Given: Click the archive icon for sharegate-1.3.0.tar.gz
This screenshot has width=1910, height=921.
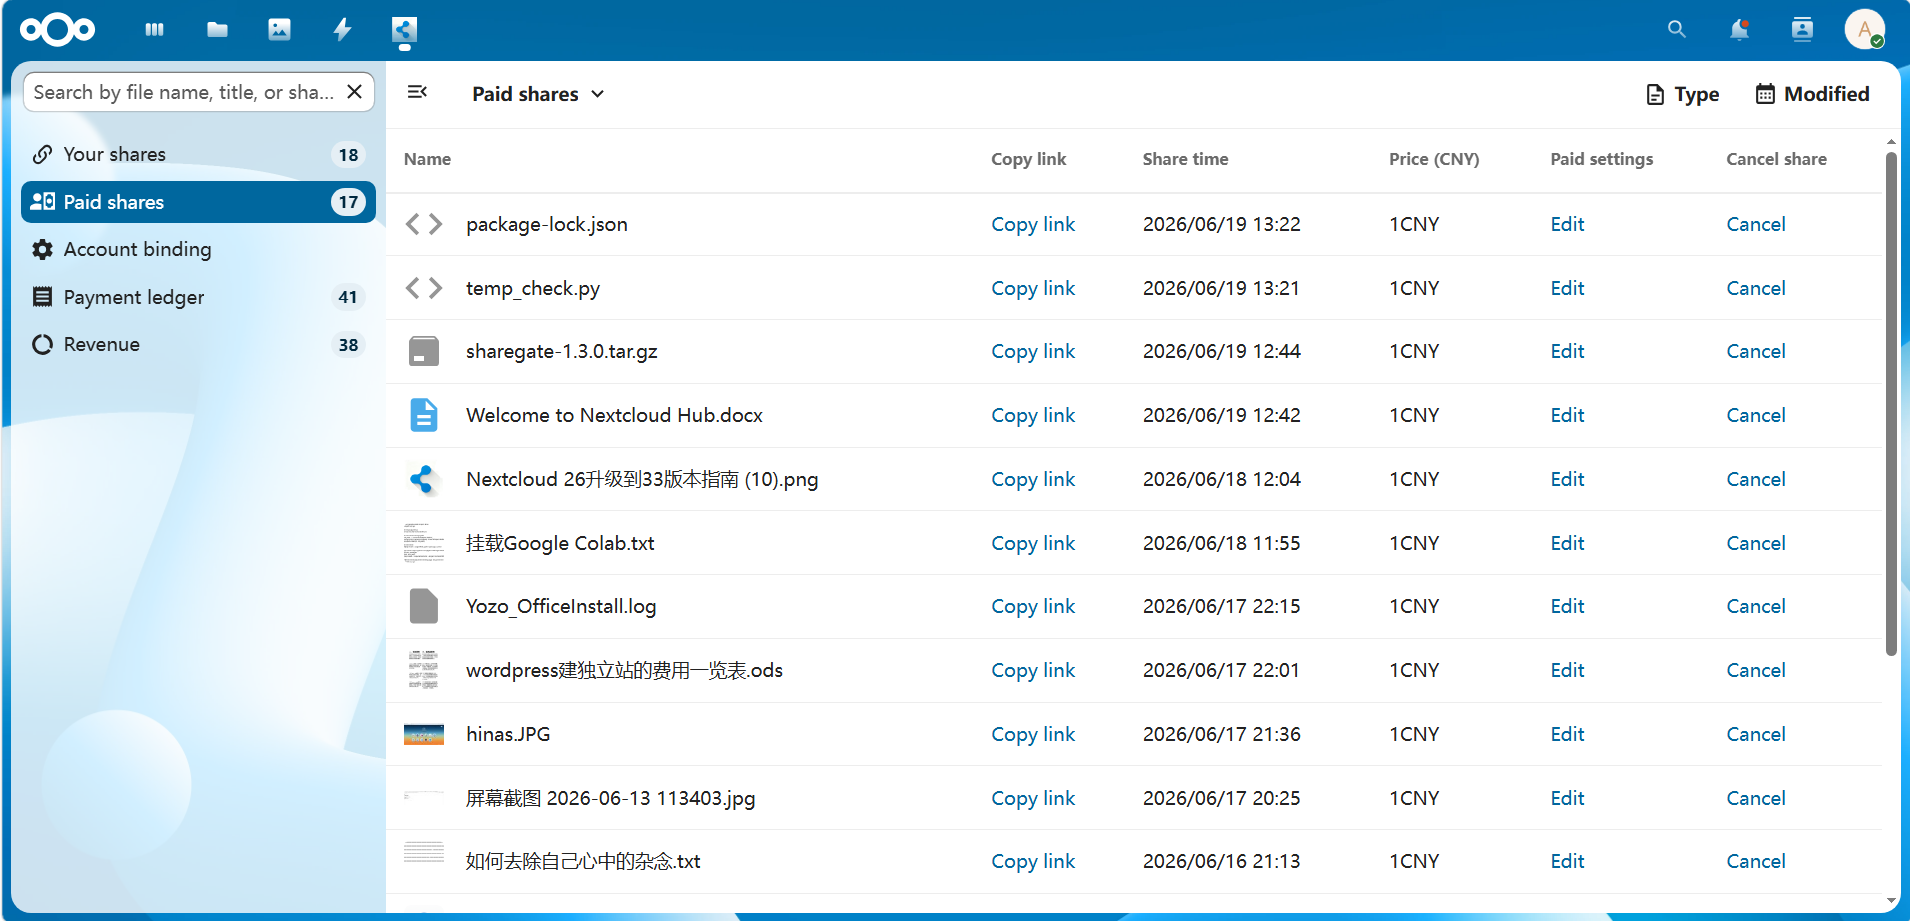Looking at the screenshot, I should pyautogui.click(x=424, y=351).
